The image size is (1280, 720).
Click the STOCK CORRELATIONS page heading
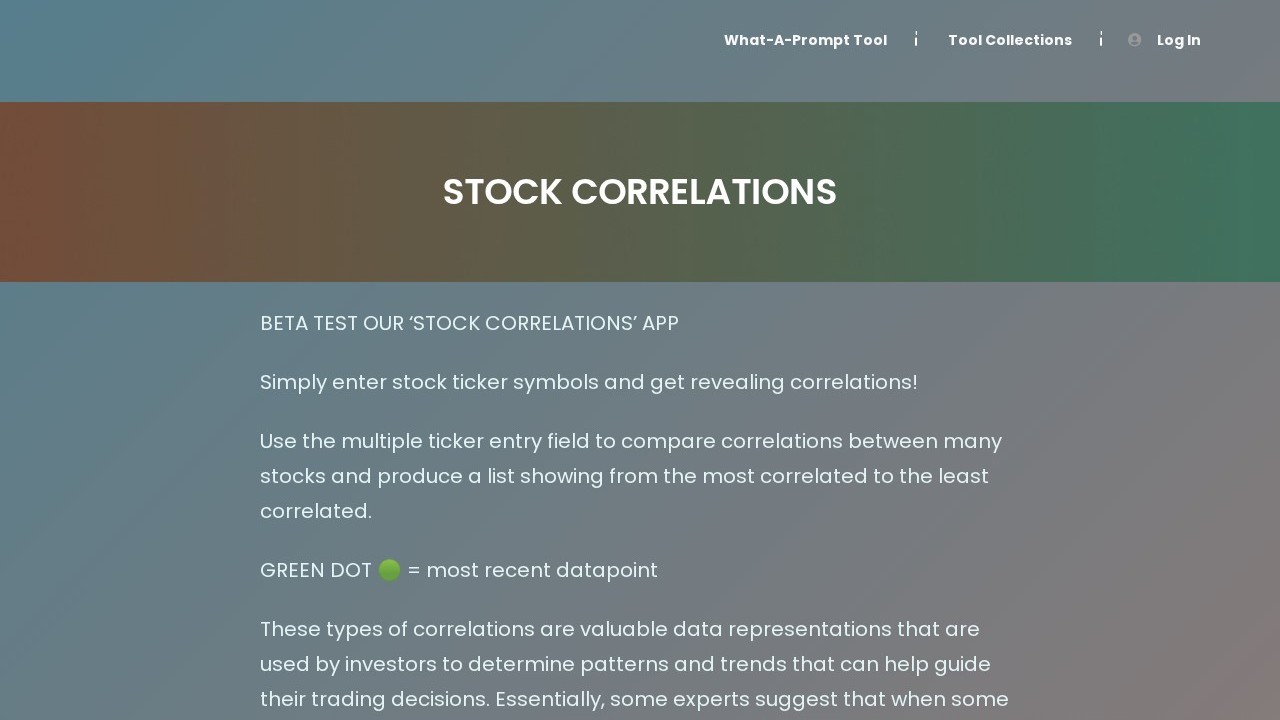[640, 192]
